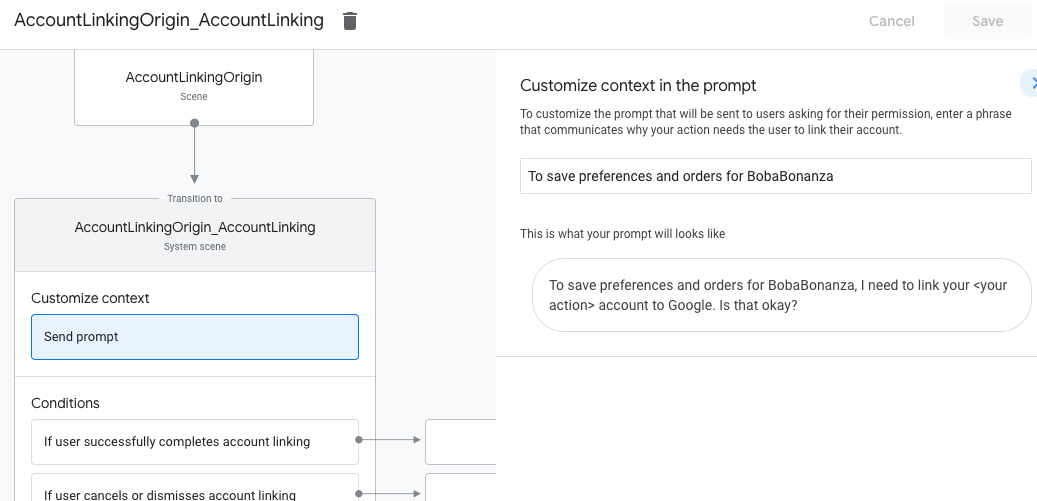Image resolution: width=1037 pixels, height=501 pixels.
Task: Click the trash icon to delete the scene
Action: point(349,21)
